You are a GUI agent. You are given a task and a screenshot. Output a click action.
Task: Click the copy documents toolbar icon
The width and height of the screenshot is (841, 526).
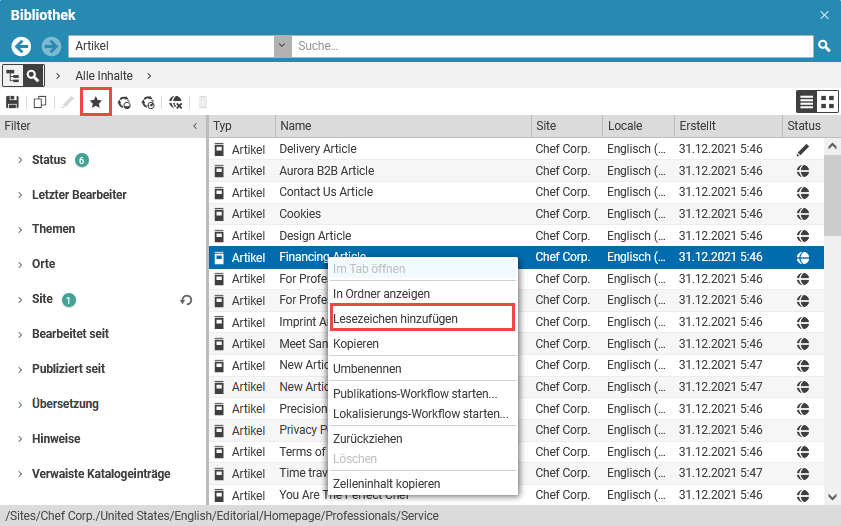[40, 102]
